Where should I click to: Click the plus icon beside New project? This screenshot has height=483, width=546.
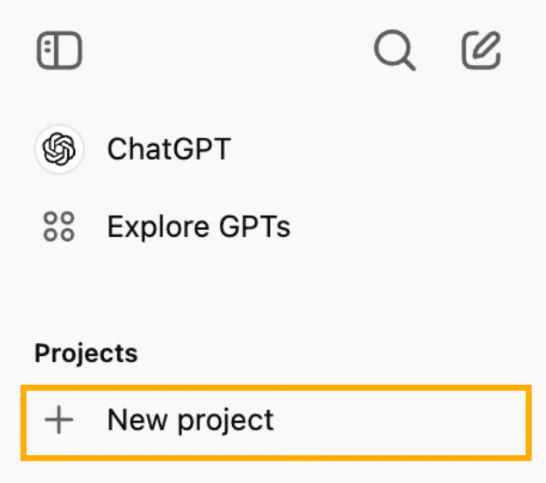click(x=59, y=420)
